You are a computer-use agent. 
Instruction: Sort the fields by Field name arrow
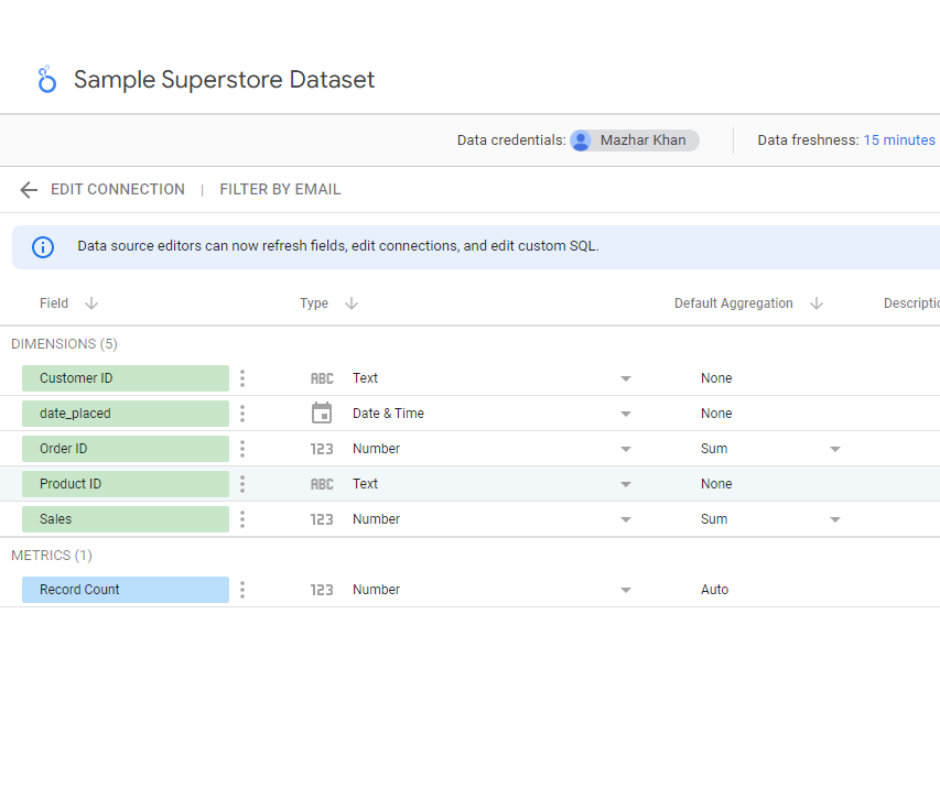[x=91, y=304]
